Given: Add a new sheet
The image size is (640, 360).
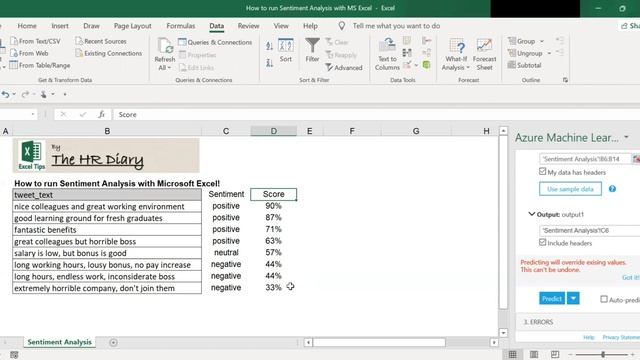Looking at the screenshot, I should [x=113, y=342].
